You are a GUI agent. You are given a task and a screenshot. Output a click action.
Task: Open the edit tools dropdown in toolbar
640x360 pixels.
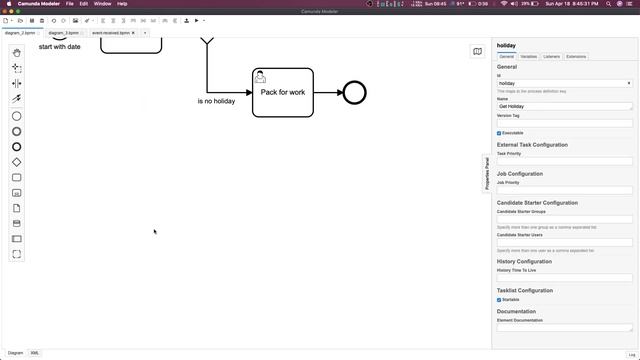point(93,20)
